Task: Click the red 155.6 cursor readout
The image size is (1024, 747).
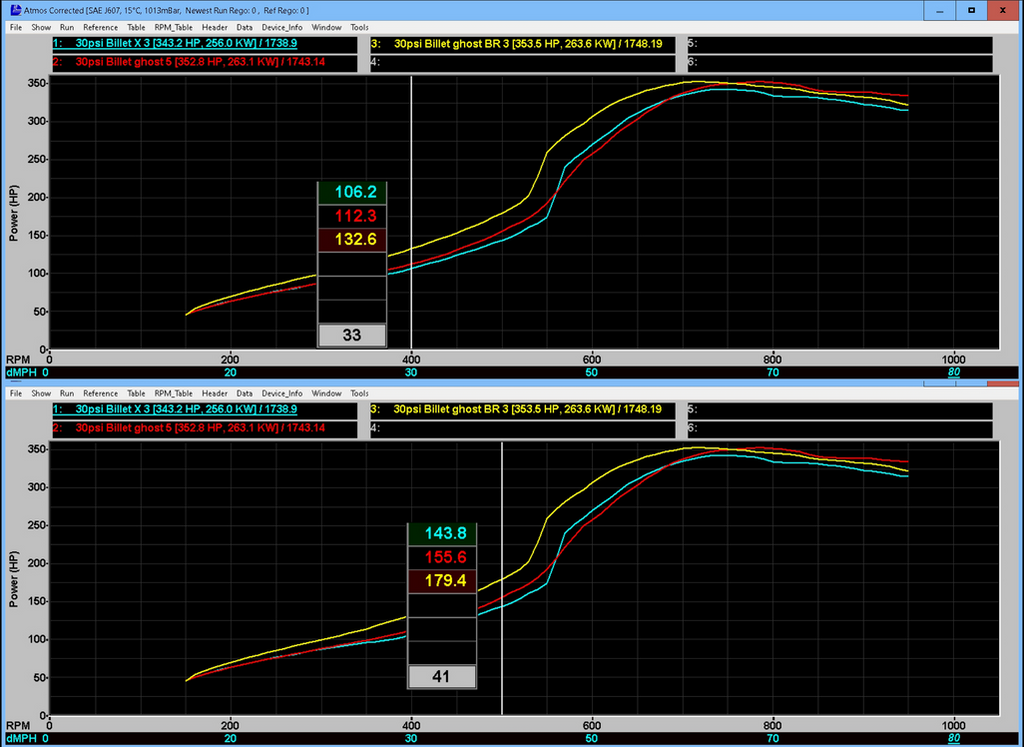Action: 441,558
